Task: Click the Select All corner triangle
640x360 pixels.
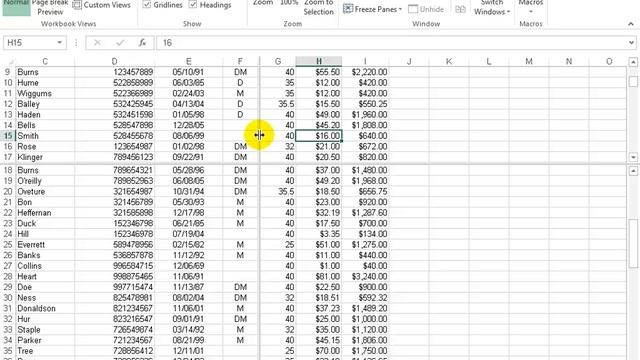Action: pyautogui.click(x=11, y=62)
